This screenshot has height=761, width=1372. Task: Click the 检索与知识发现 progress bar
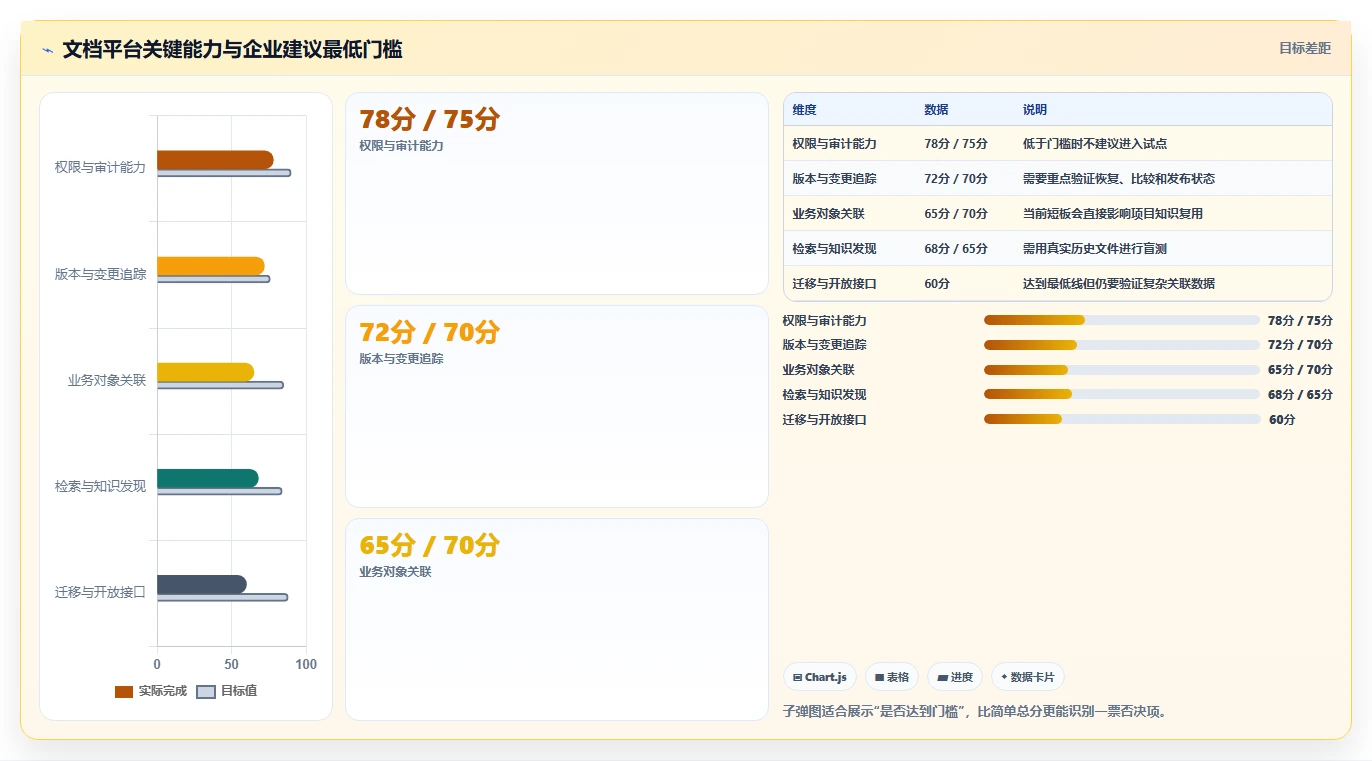pos(1121,395)
